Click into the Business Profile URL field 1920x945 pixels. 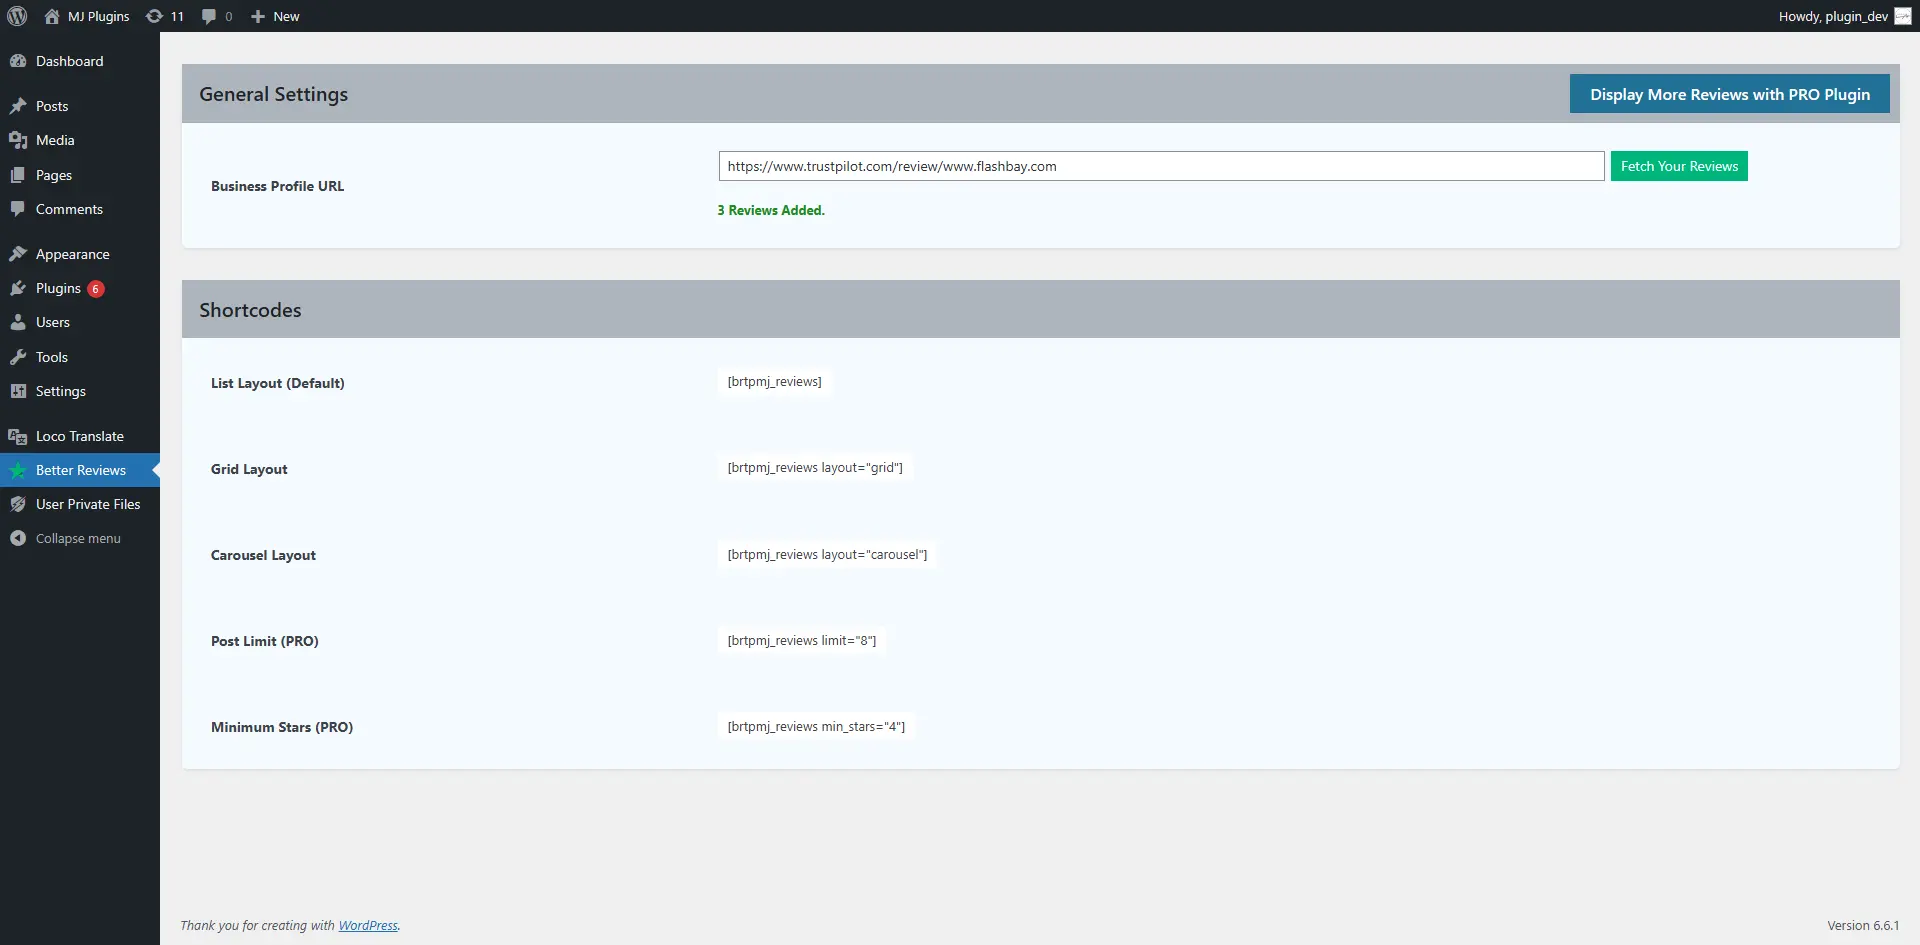tap(1161, 166)
